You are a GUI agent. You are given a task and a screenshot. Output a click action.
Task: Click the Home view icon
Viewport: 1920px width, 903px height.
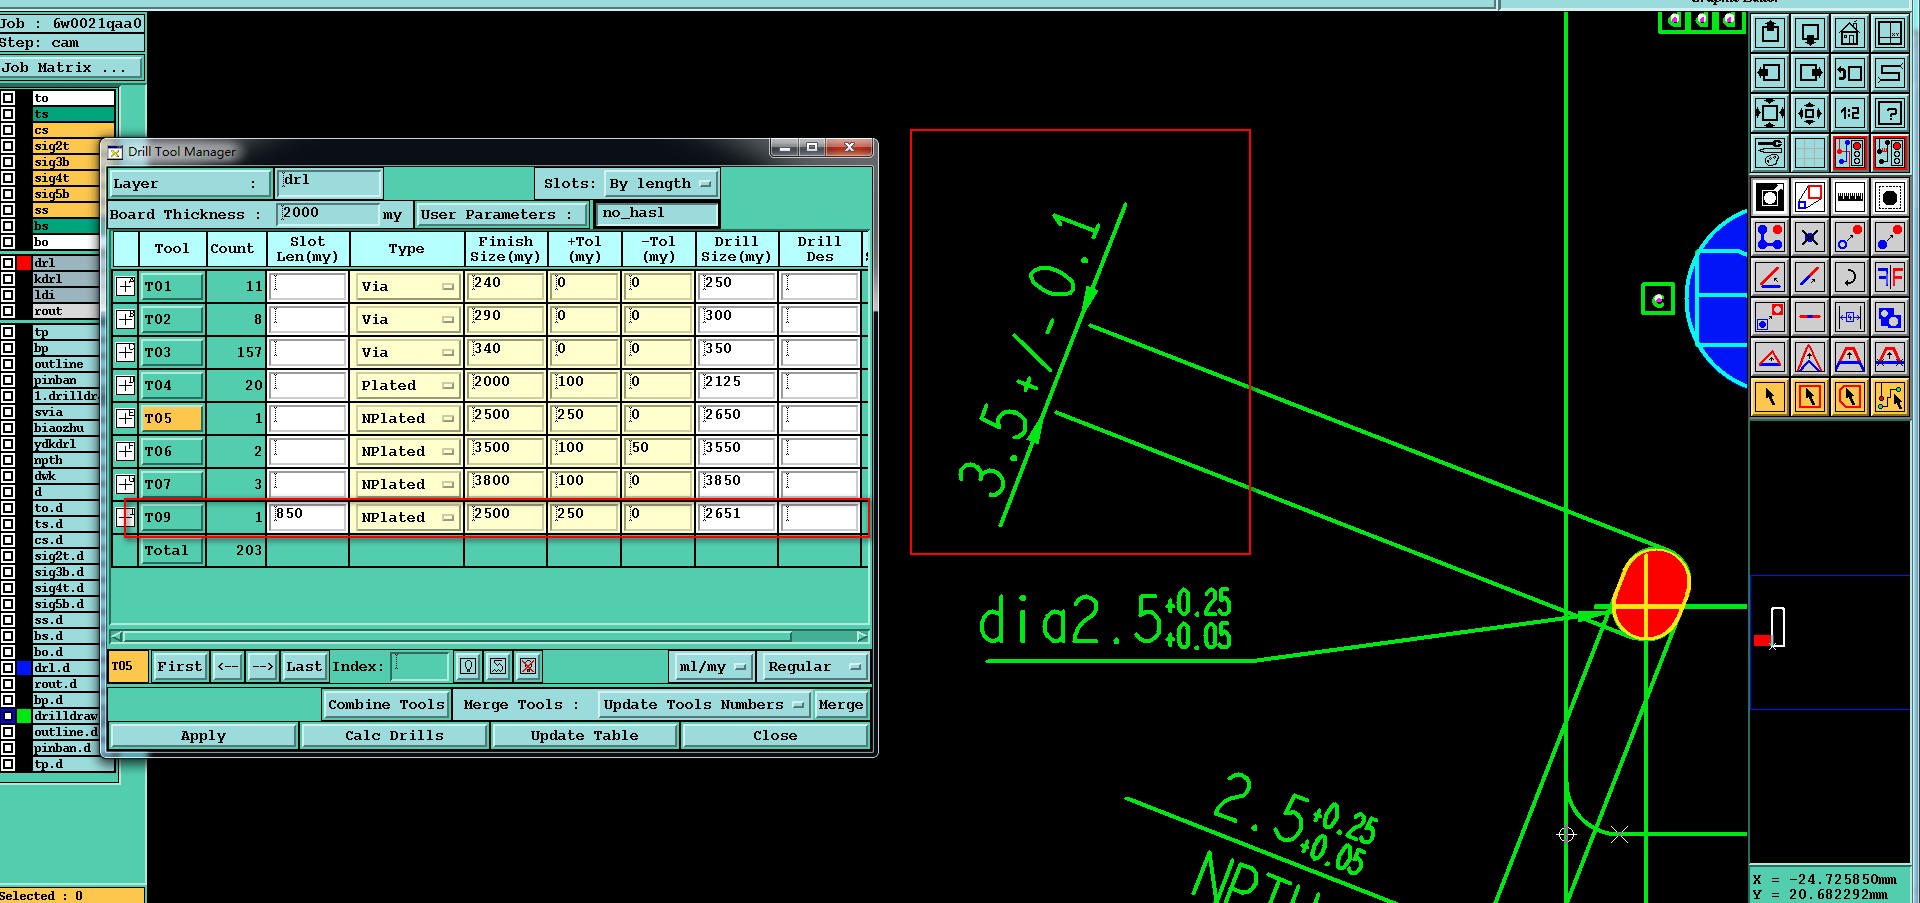1850,33
